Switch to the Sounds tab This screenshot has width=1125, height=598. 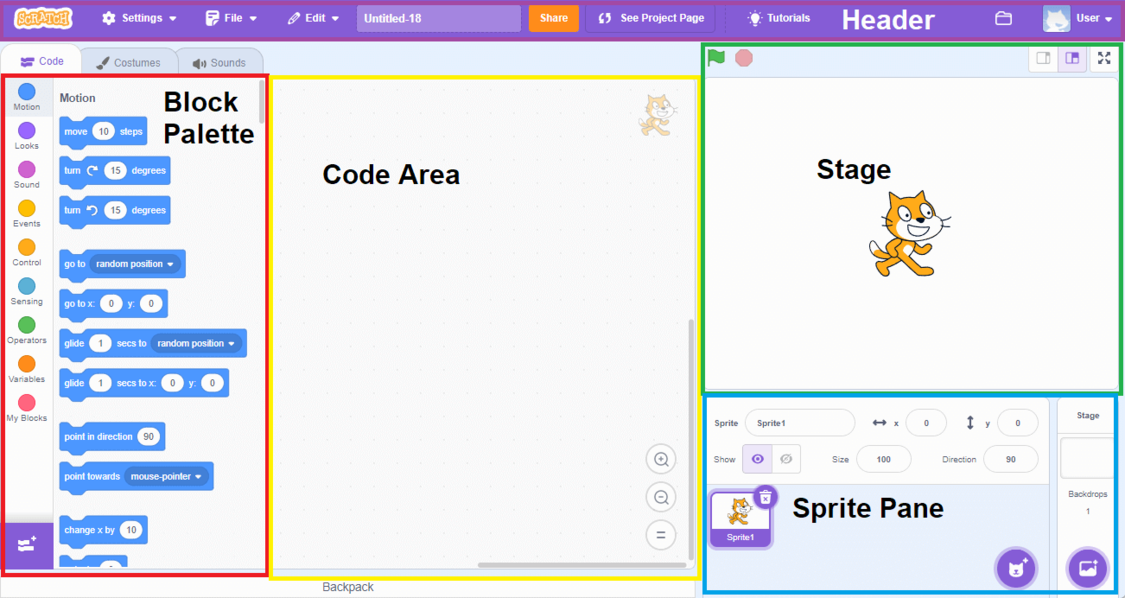(x=220, y=62)
